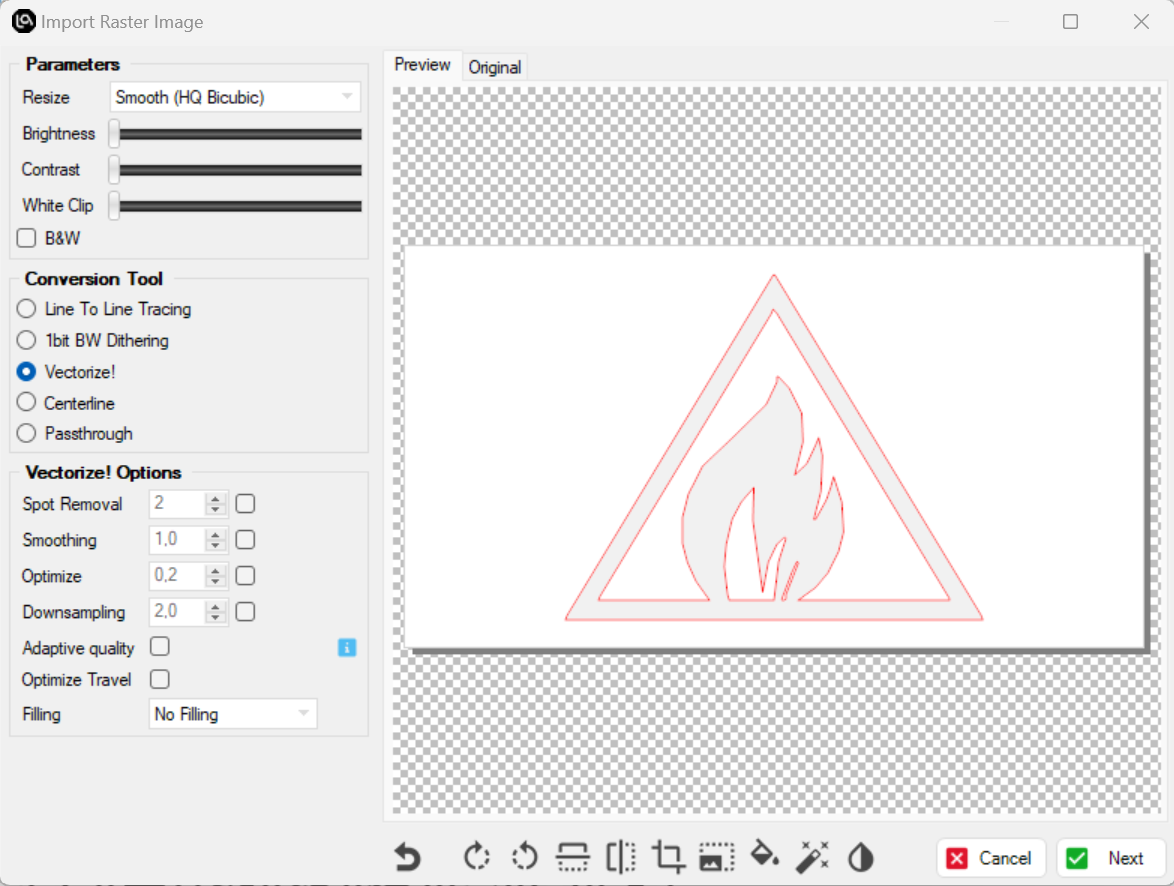Expand the Filling dropdown

(232, 714)
